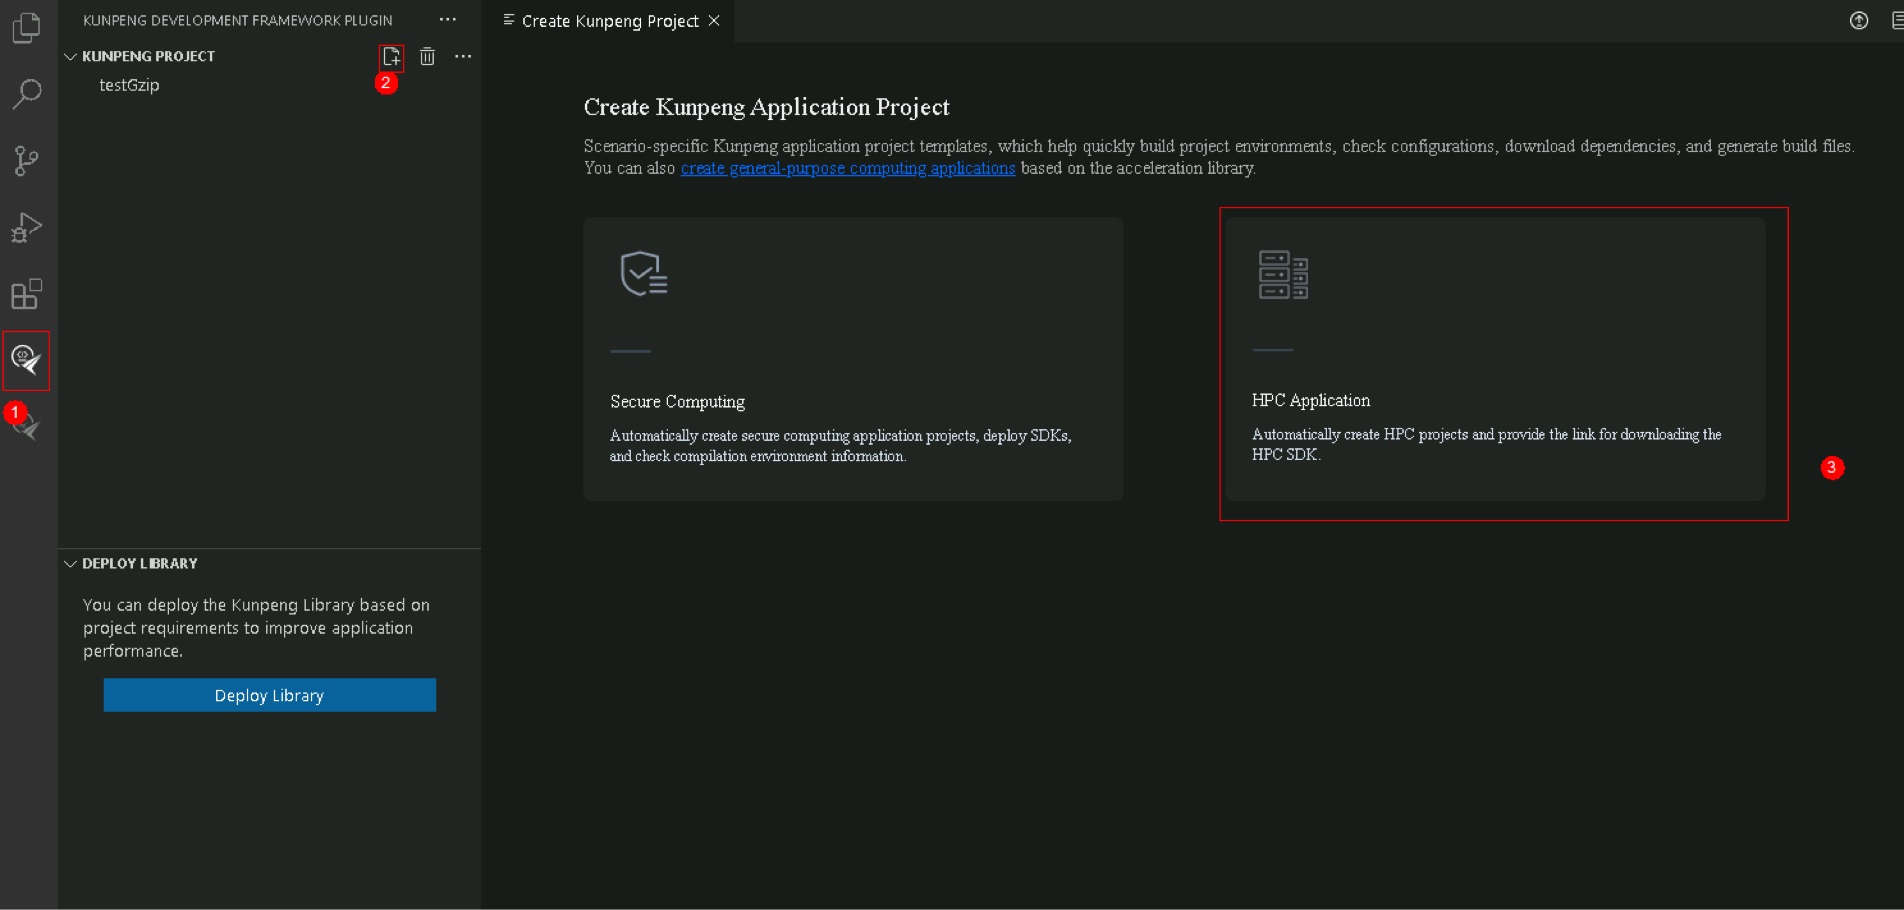Click the trash icon to delete the project
This screenshot has height=910, width=1904.
click(427, 57)
